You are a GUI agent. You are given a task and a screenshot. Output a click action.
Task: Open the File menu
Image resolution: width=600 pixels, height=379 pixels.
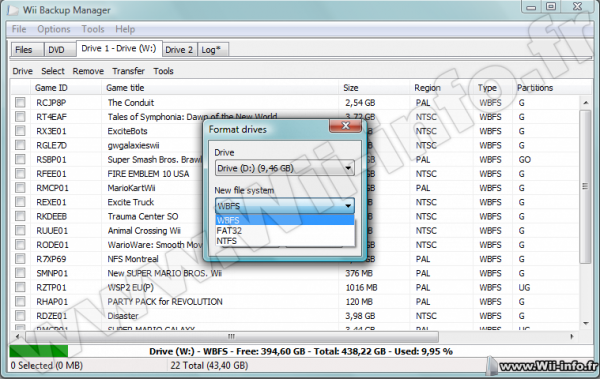[19, 29]
